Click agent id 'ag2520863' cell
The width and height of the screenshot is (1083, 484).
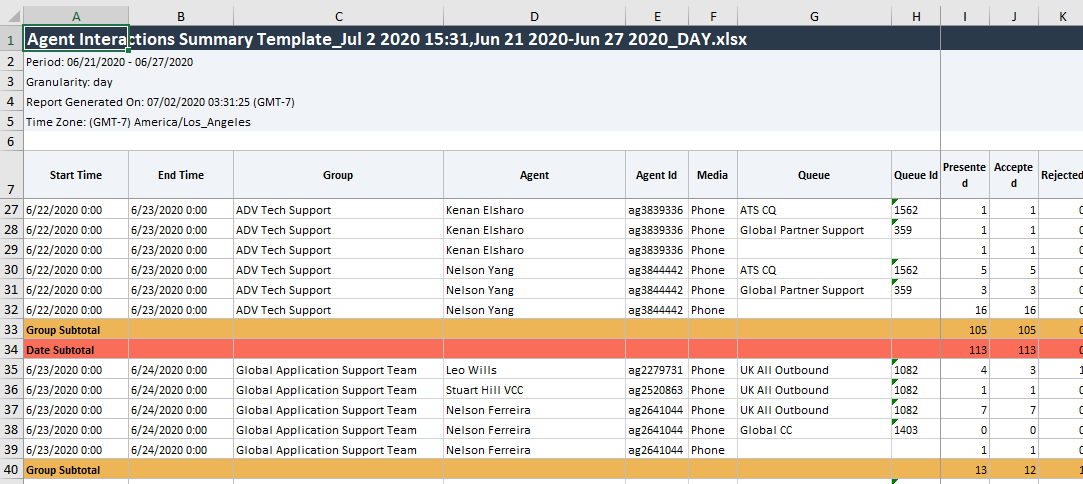[657, 389]
